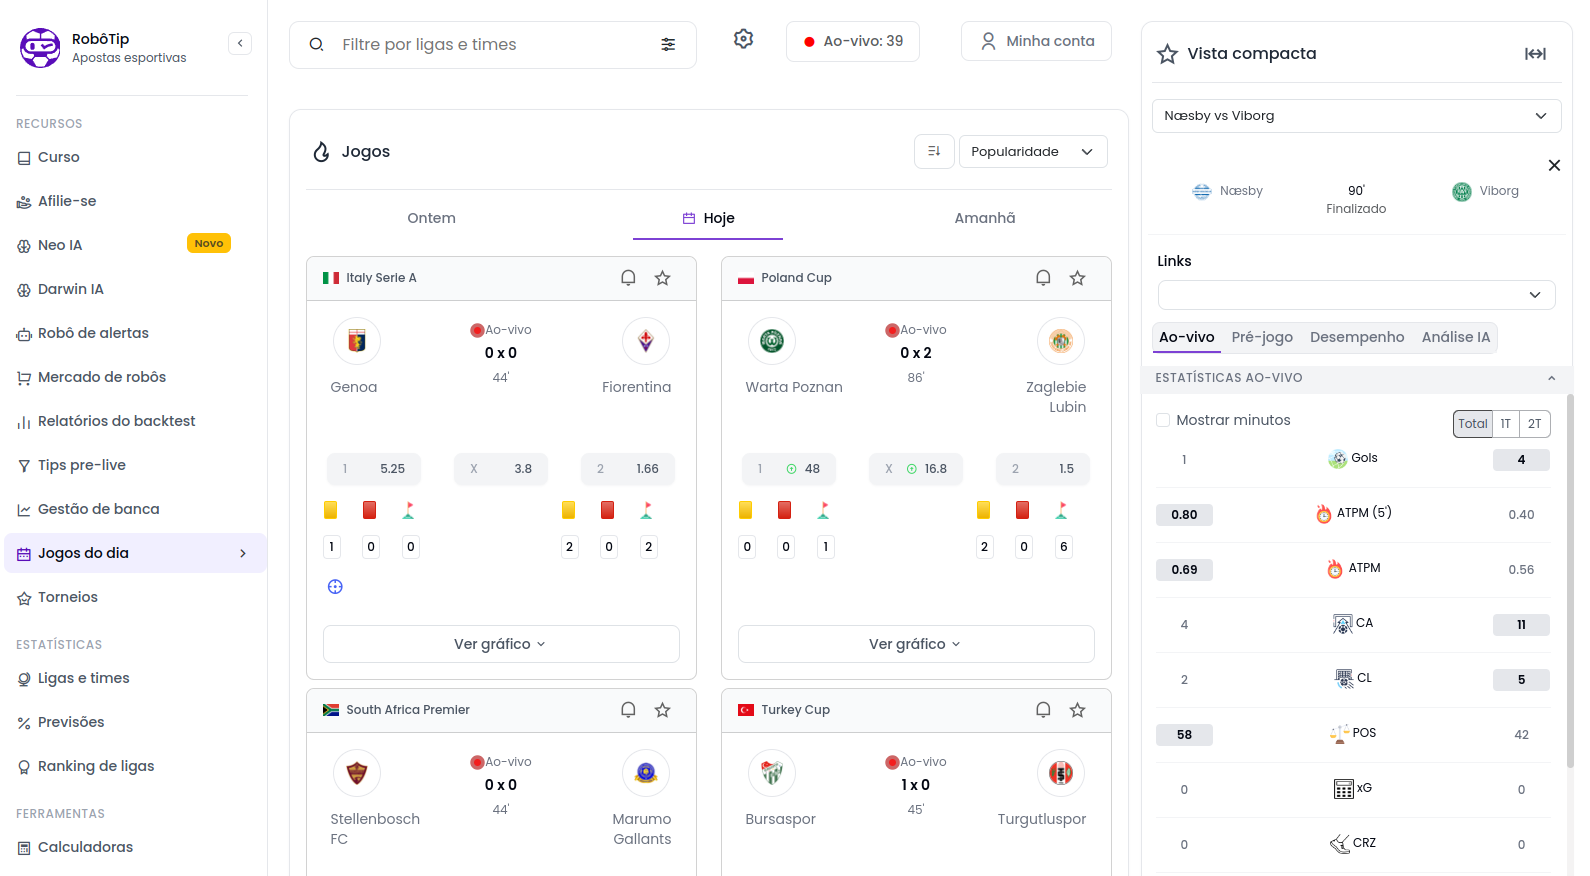1590x876 pixels.
Task: Collapse the sidebar with the chevron button
Action: pos(240,43)
